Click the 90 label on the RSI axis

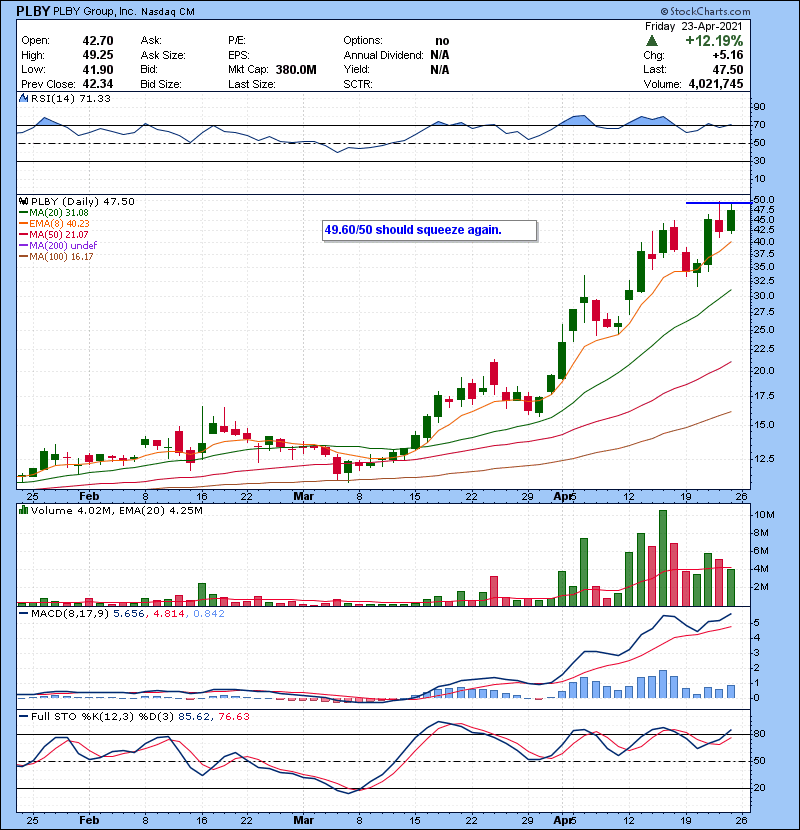coord(760,107)
